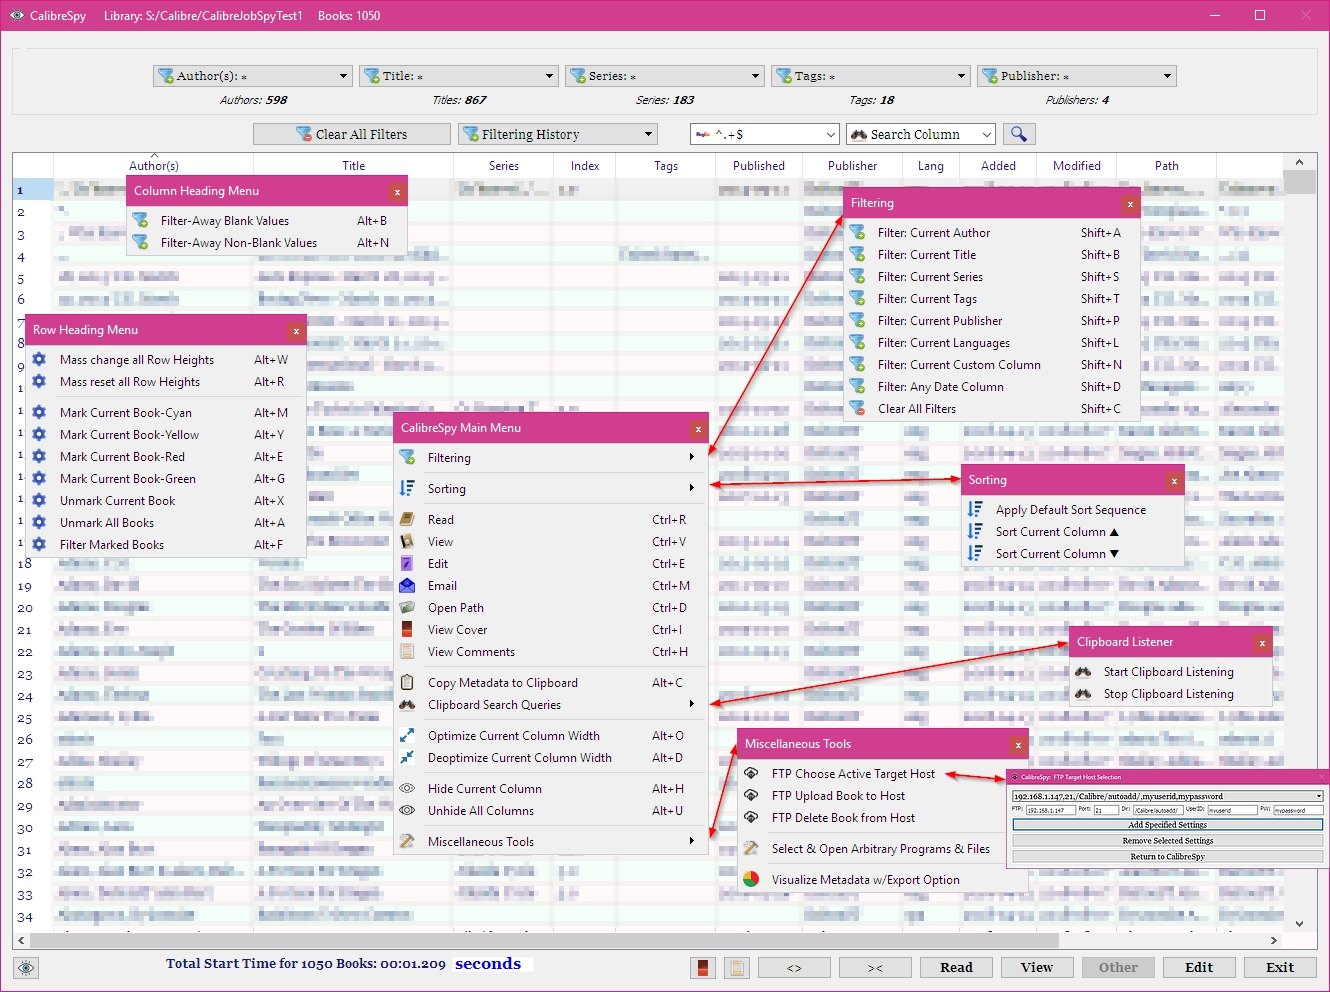The image size is (1330, 992).
Task: Expand the Miscellaneous Tools submenu
Action: (x=551, y=841)
